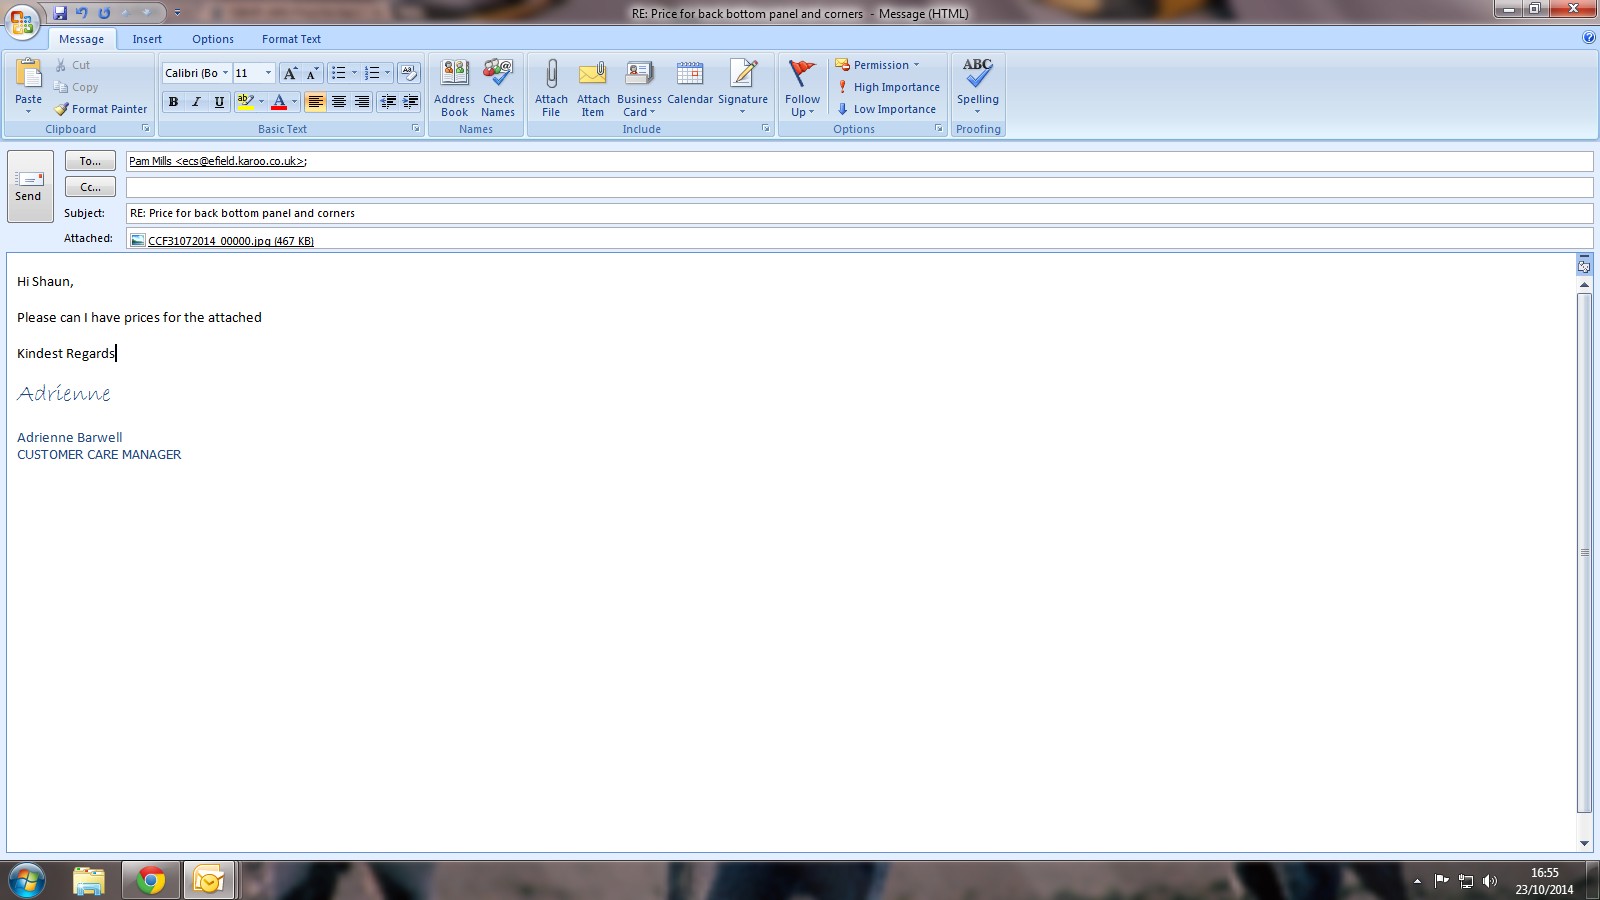This screenshot has width=1600, height=900.
Task: Click the Attach File paperclip icon
Action: pos(551,75)
